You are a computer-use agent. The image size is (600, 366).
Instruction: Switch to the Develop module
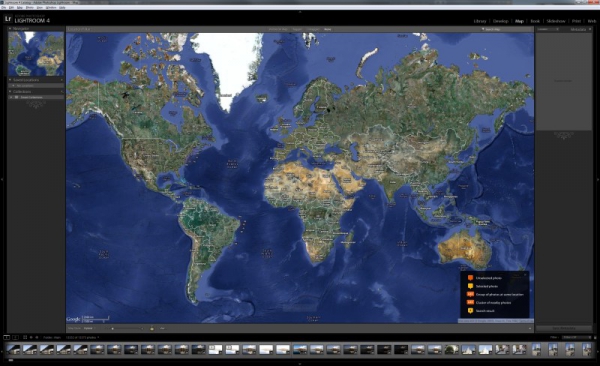tap(501, 21)
